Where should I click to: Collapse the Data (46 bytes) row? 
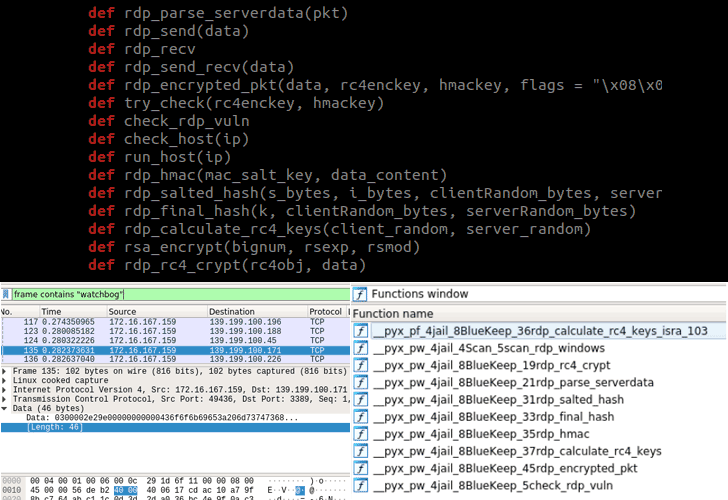click(x=4, y=409)
